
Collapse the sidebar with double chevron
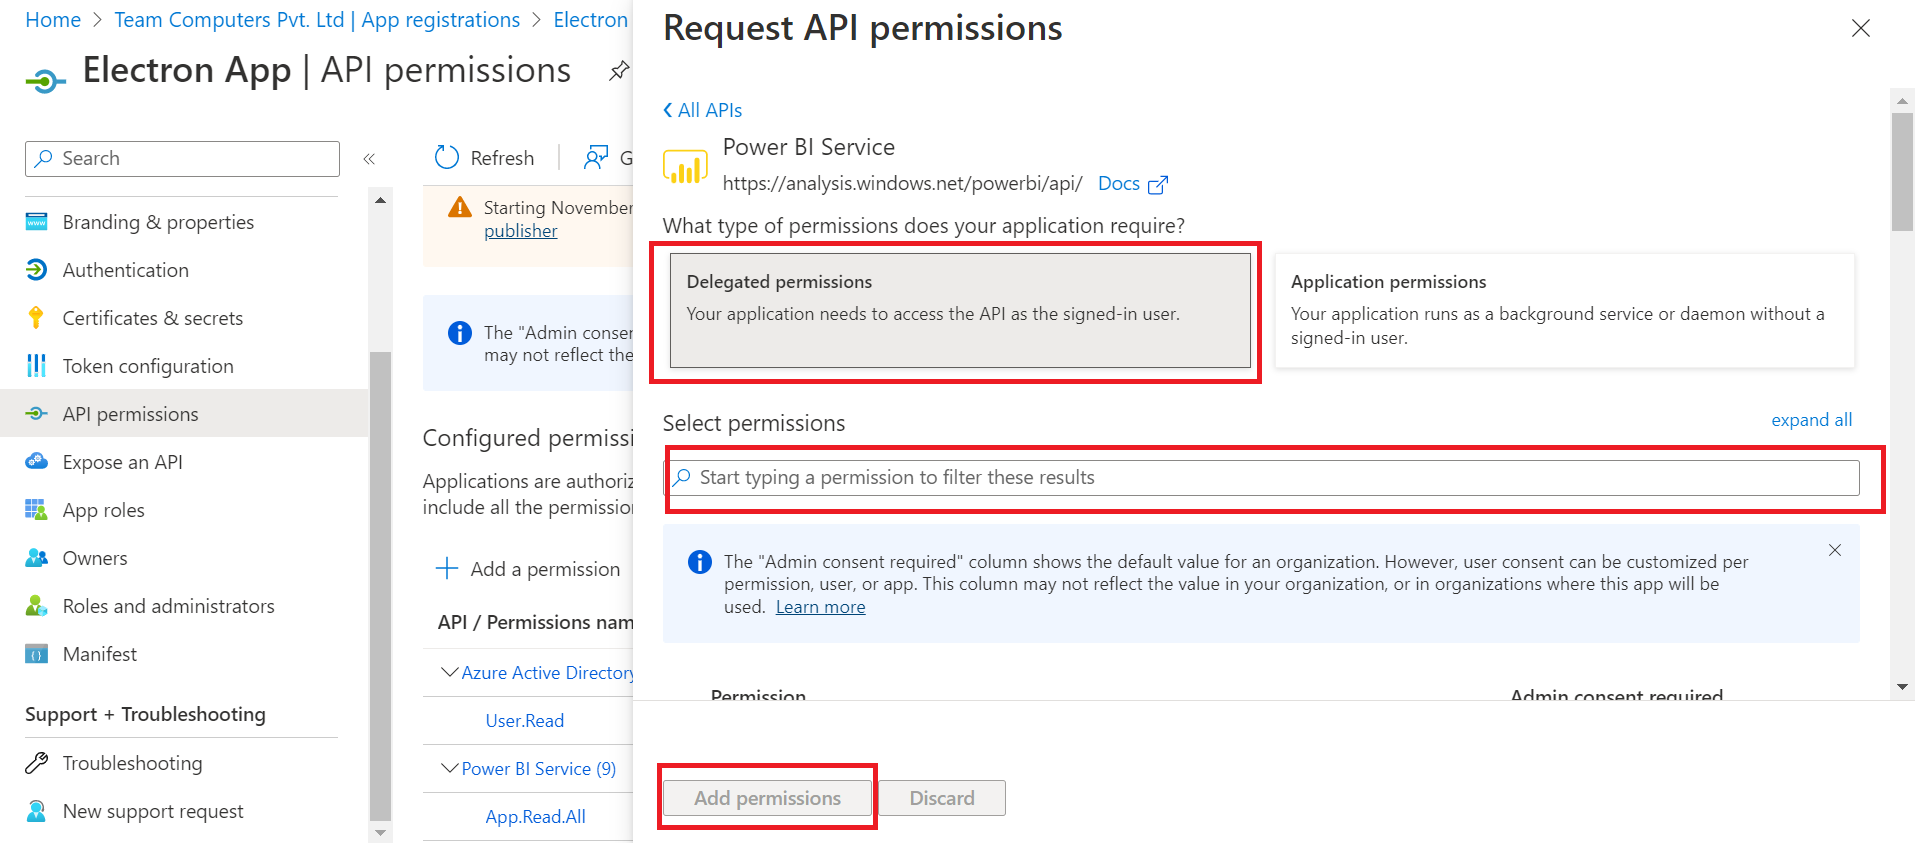tap(369, 159)
